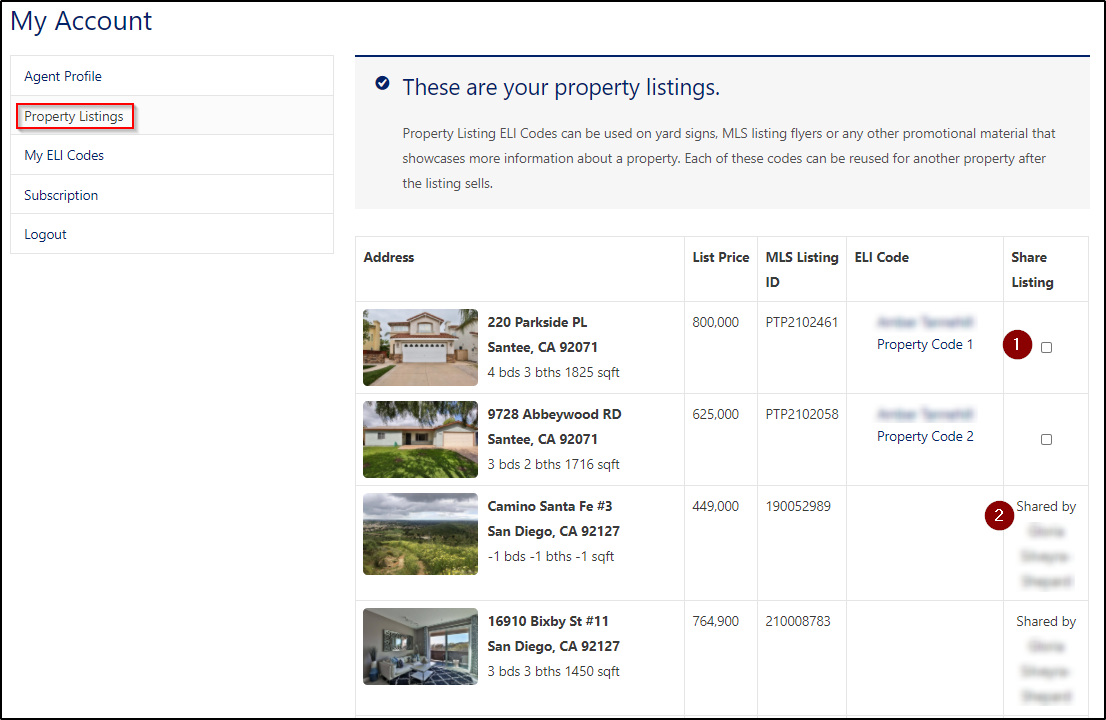Open the Property Code 1 link
The width and height of the screenshot is (1106, 720).
coord(925,344)
